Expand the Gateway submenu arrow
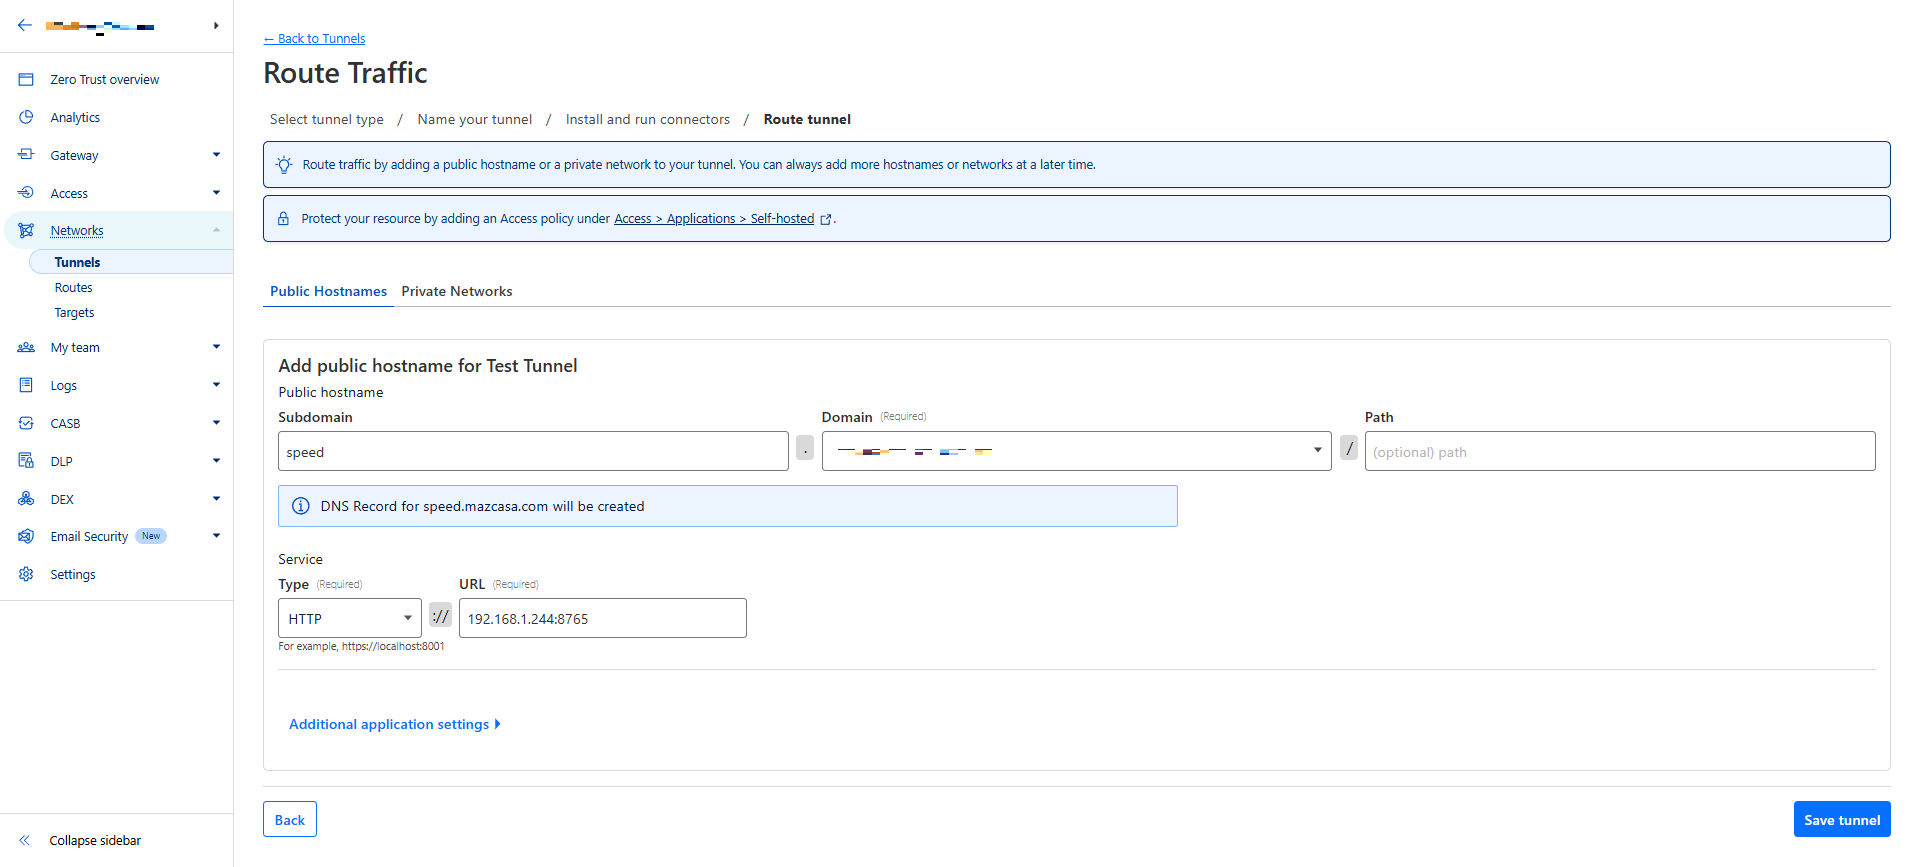 pos(216,155)
